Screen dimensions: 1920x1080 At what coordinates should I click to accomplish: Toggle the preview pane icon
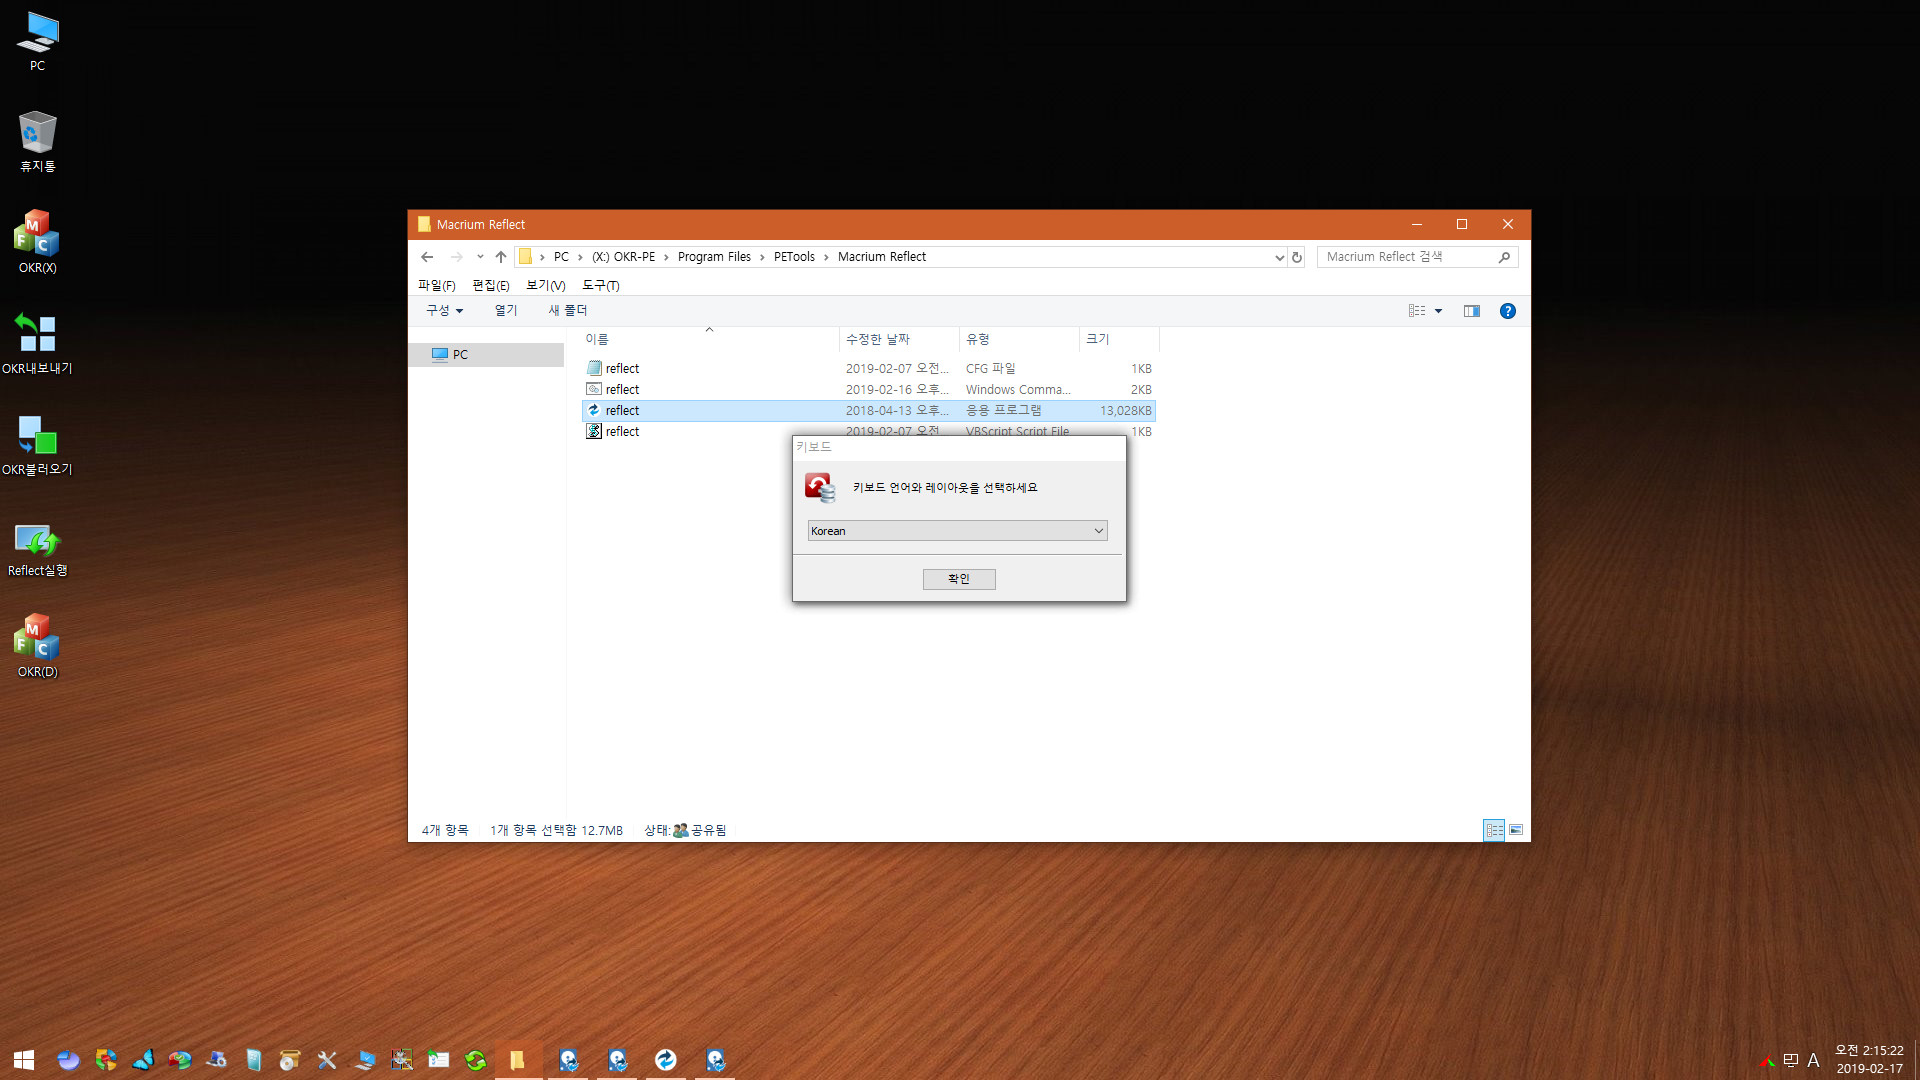coord(1472,311)
